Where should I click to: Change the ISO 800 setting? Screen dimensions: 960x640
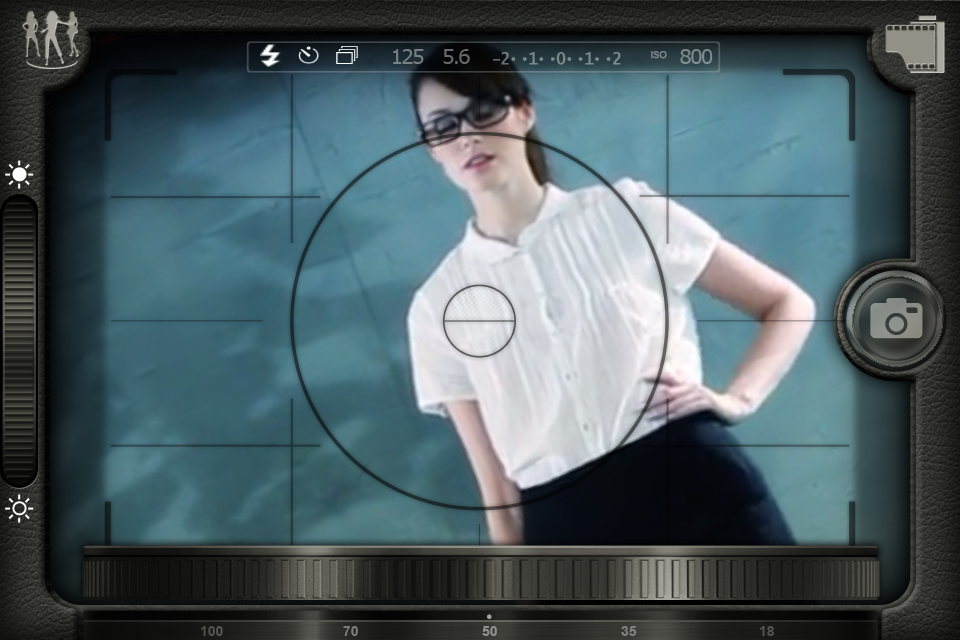pos(681,56)
